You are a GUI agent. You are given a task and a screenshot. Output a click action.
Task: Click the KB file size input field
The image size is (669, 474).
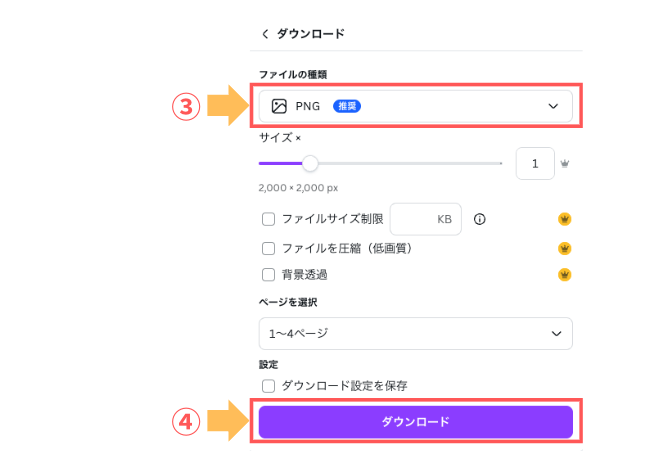point(425,219)
